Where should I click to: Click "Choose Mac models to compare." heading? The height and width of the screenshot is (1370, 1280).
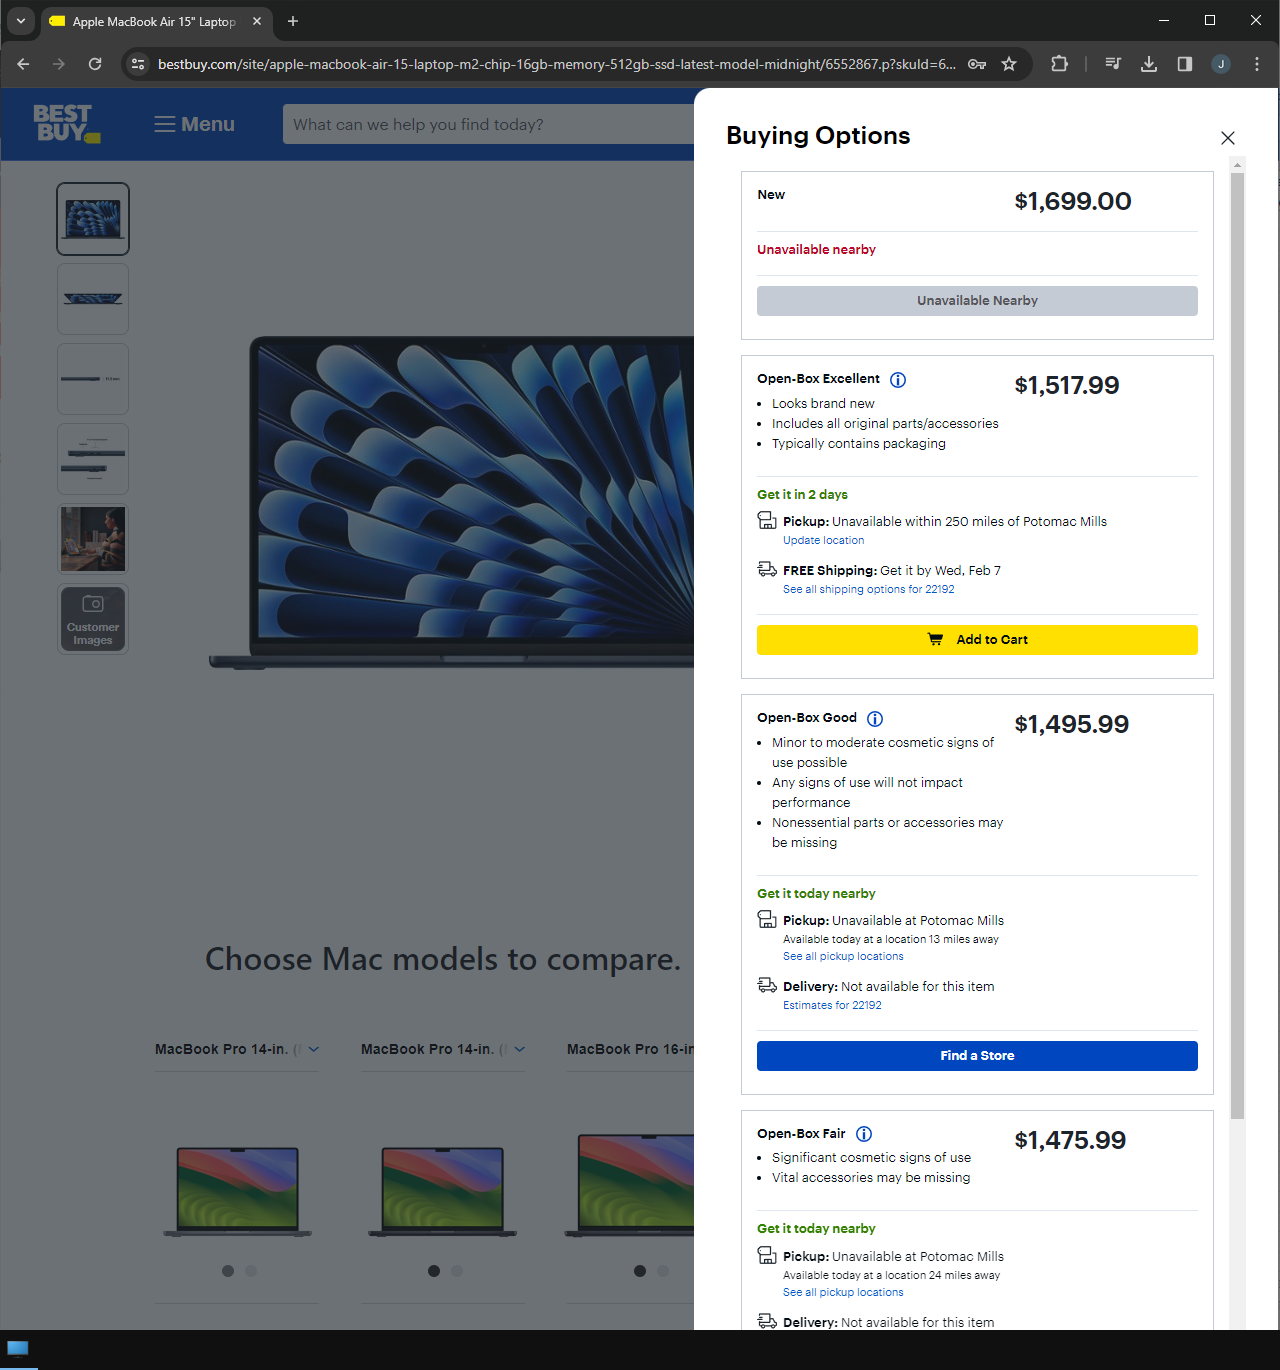point(443,960)
